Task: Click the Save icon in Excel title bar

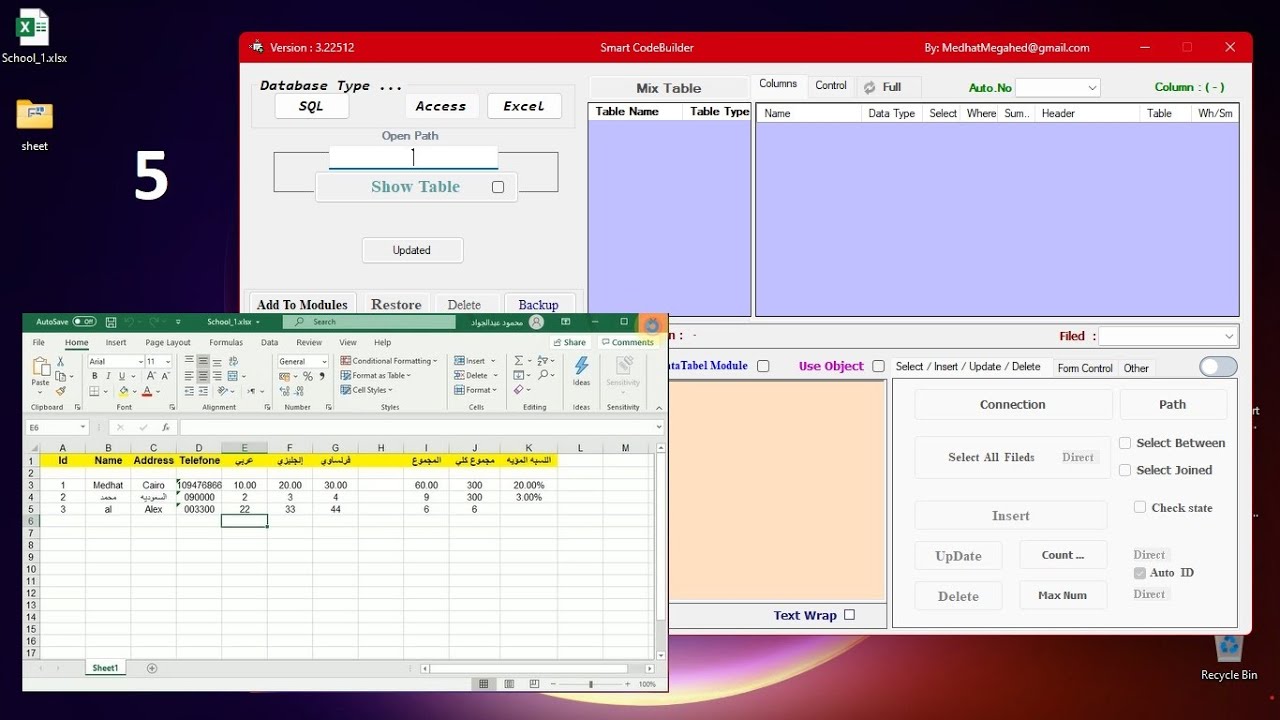Action: coord(111,322)
